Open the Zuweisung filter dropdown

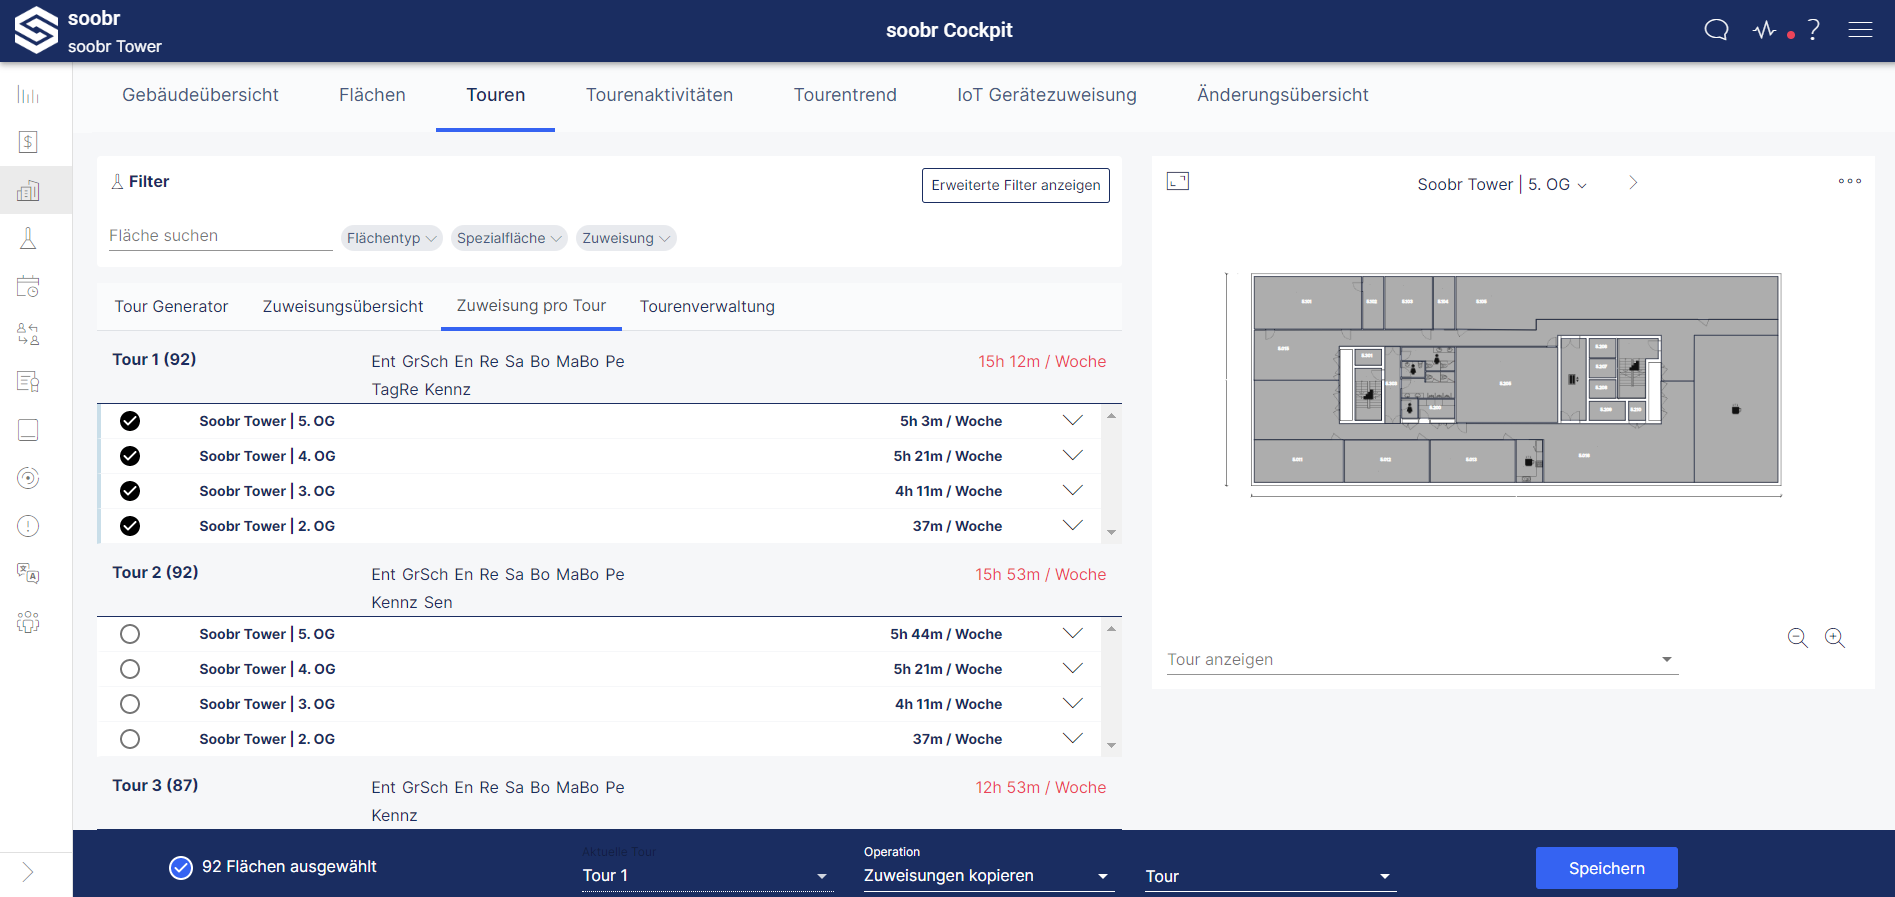tap(626, 238)
